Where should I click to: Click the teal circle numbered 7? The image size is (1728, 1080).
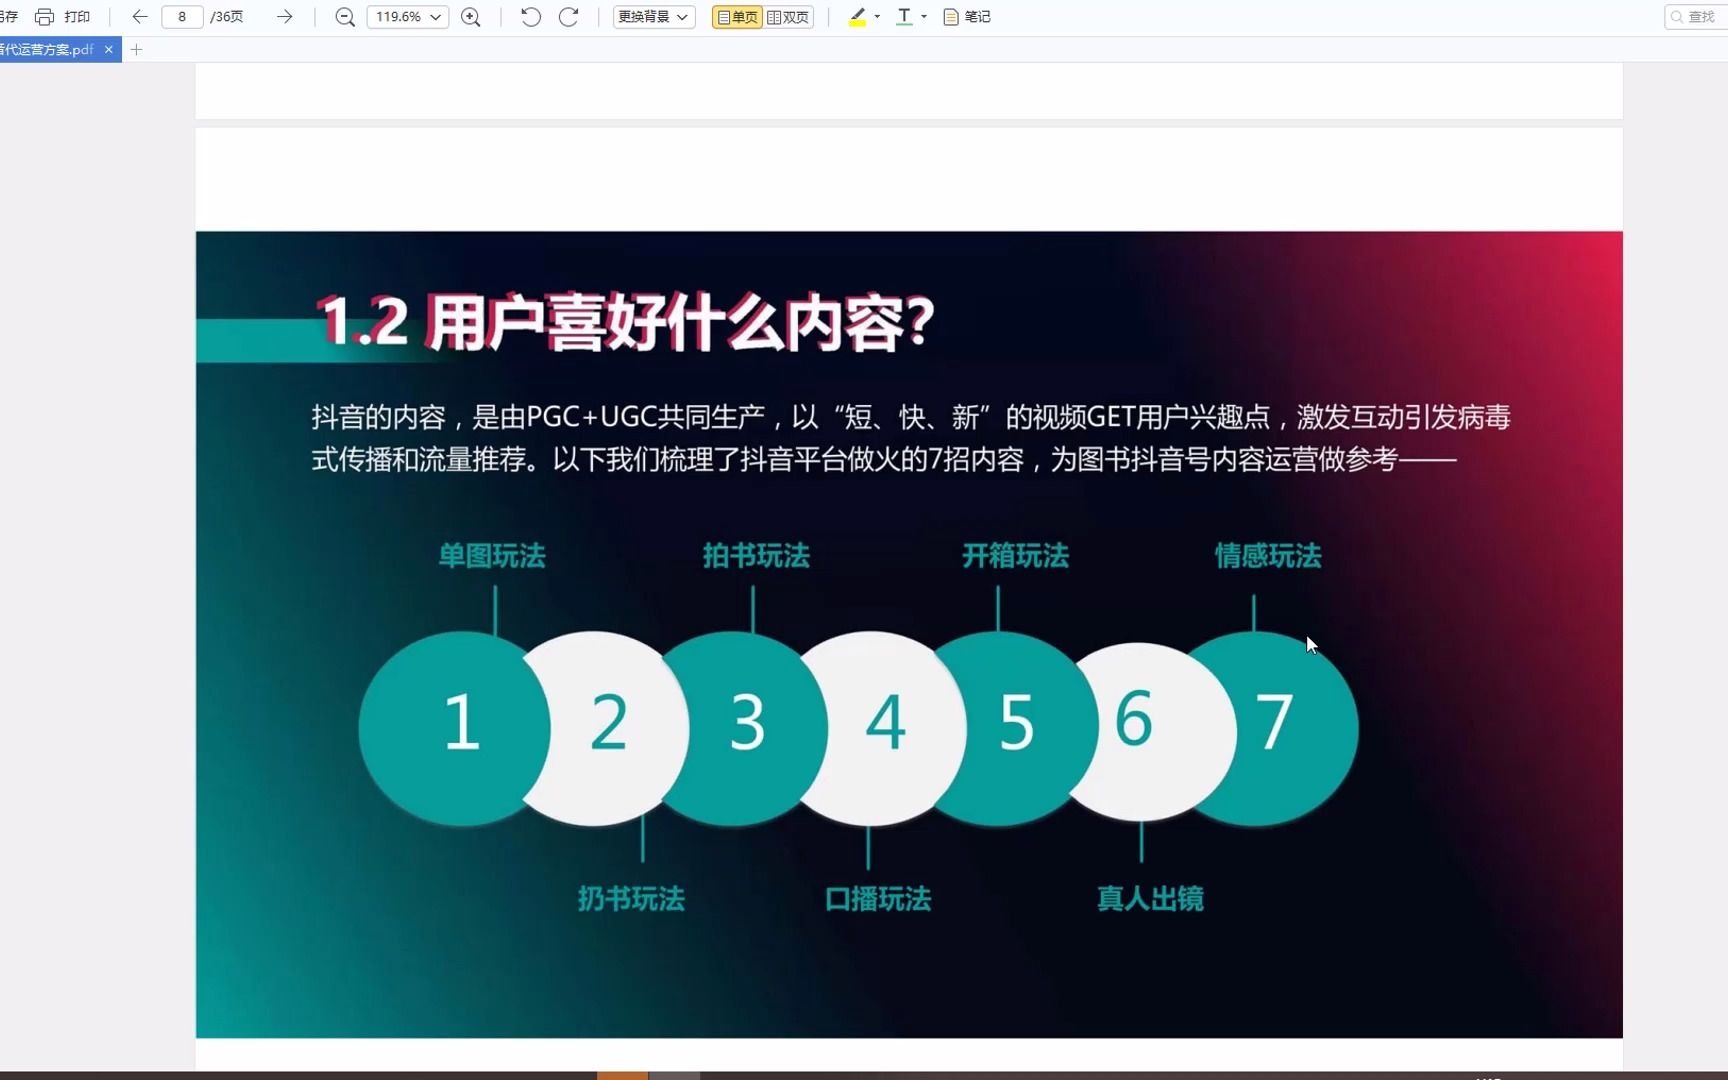(x=1275, y=728)
